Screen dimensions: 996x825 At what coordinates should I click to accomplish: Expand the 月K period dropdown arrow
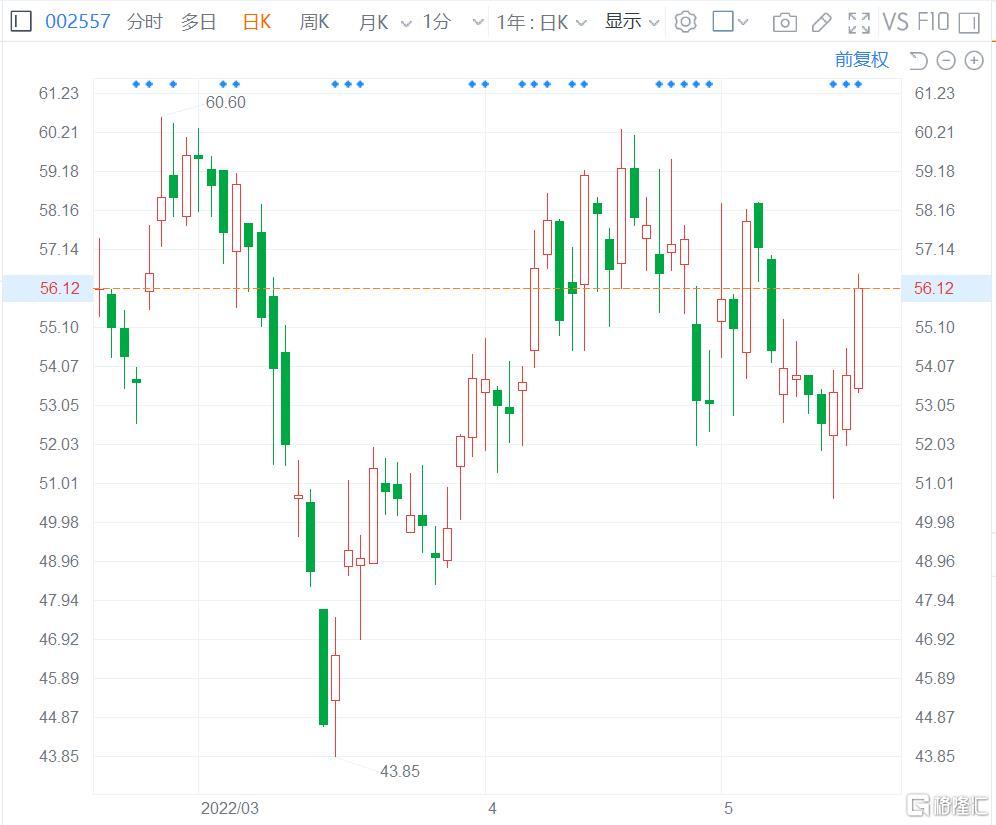click(x=406, y=23)
